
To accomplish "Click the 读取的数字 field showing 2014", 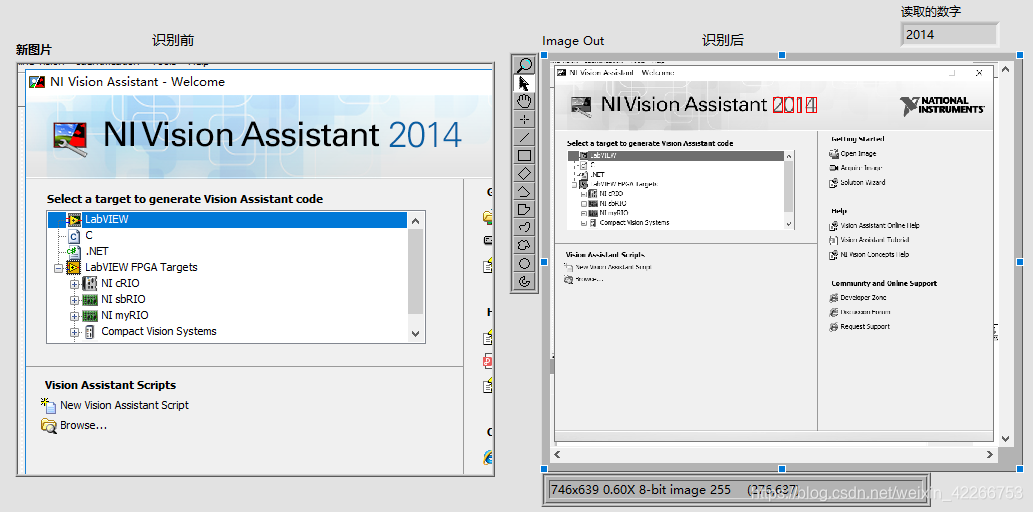I will [949, 35].
